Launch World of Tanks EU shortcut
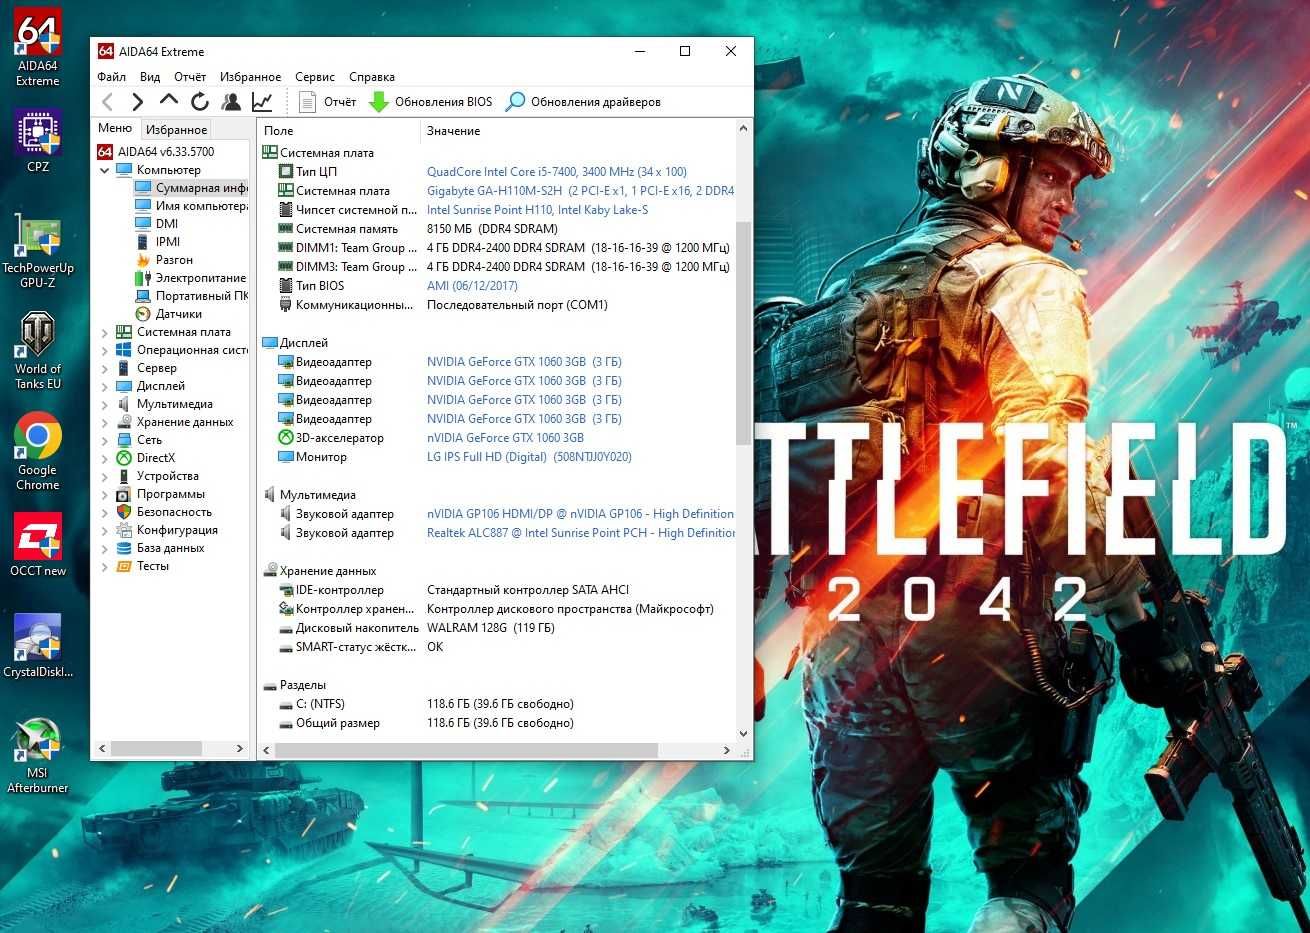 [x=37, y=350]
